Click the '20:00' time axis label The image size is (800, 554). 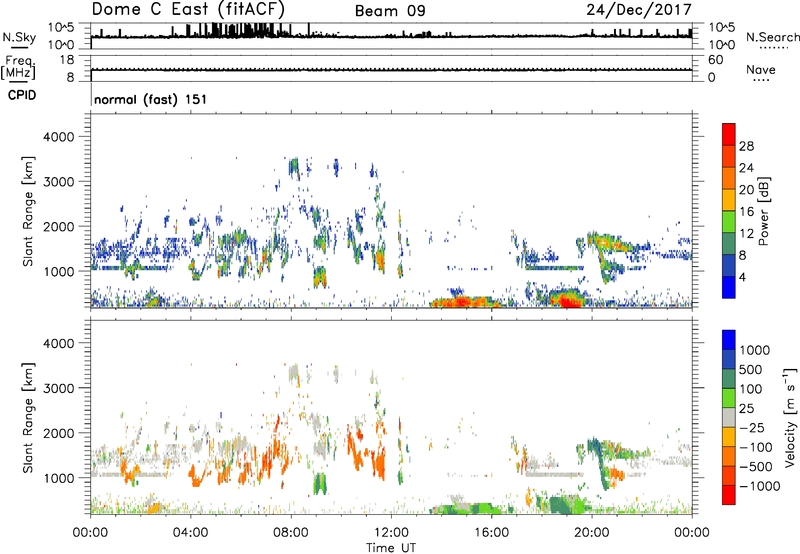click(x=591, y=533)
